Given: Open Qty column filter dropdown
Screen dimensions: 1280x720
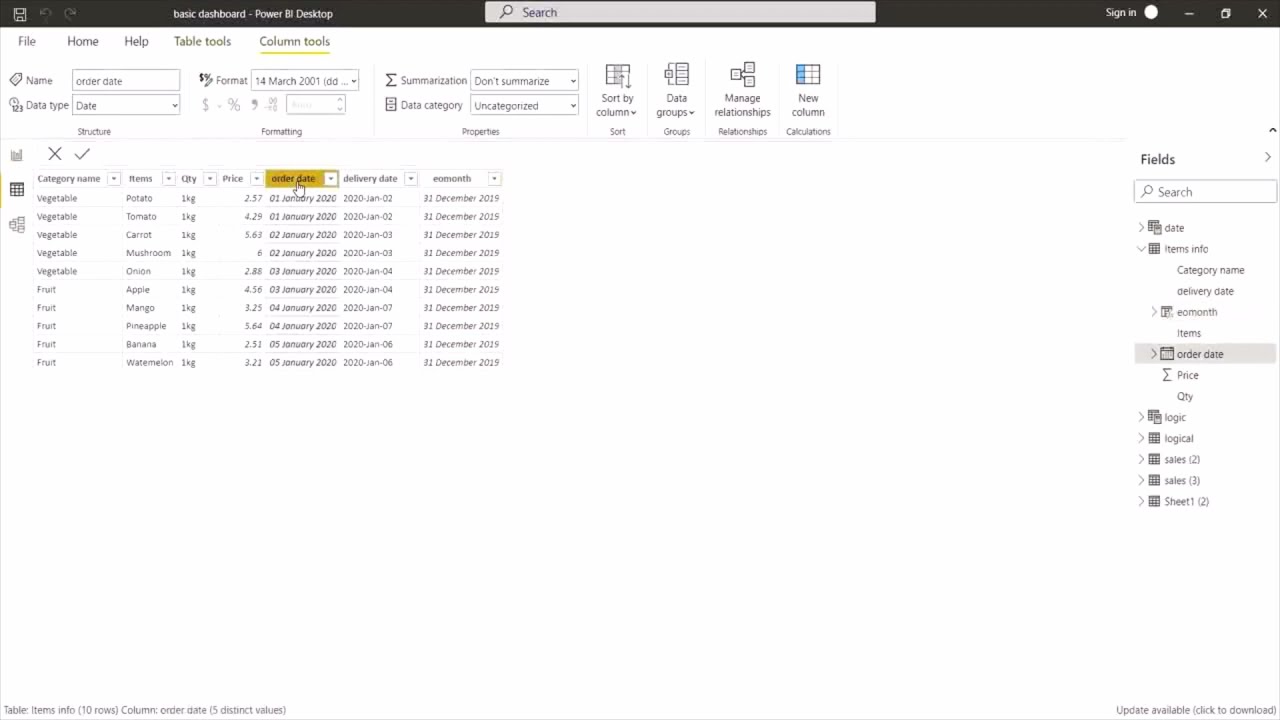Looking at the screenshot, I should [x=209, y=179].
